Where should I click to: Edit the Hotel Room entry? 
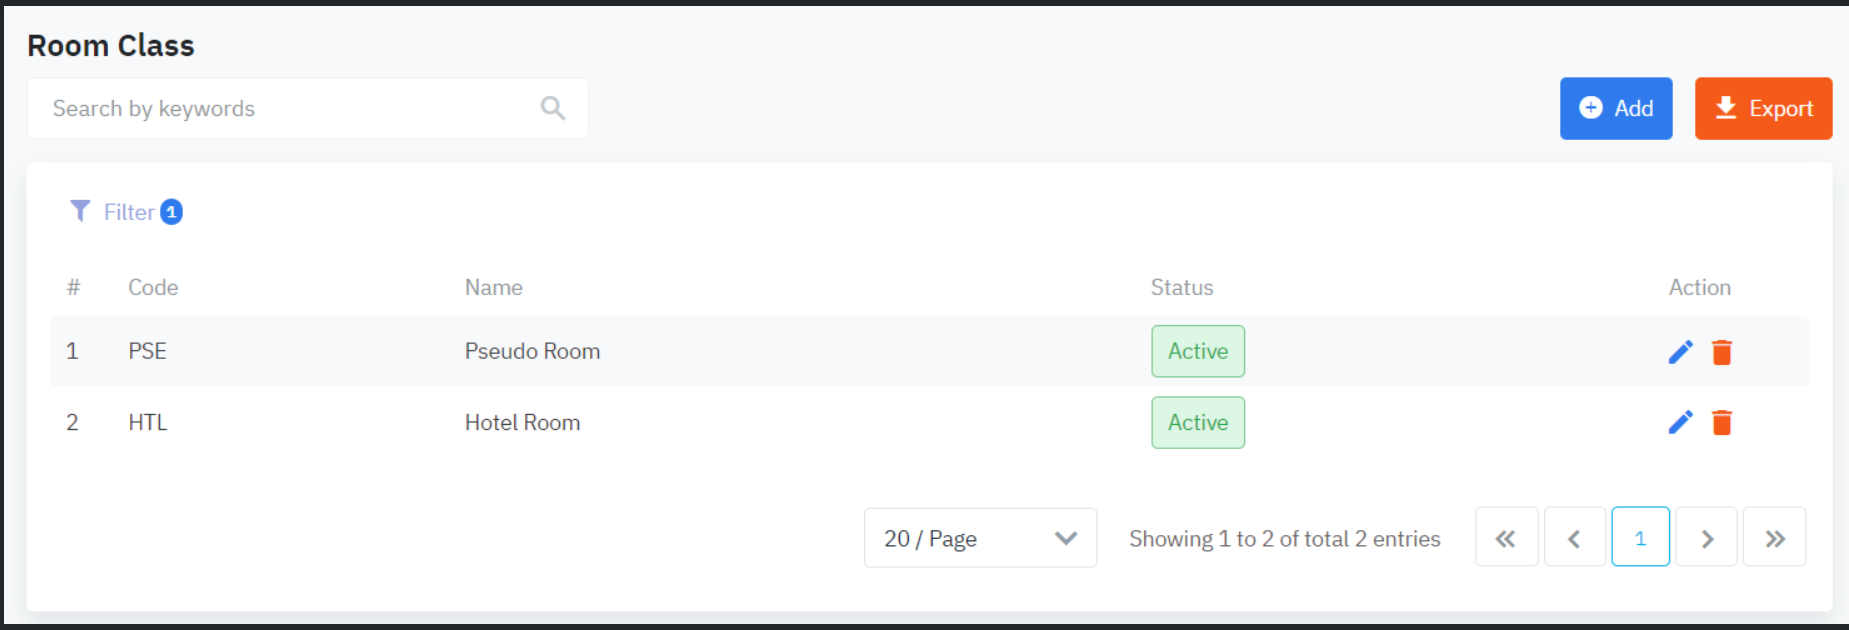pyautogui.click(x=1680, y=423)
